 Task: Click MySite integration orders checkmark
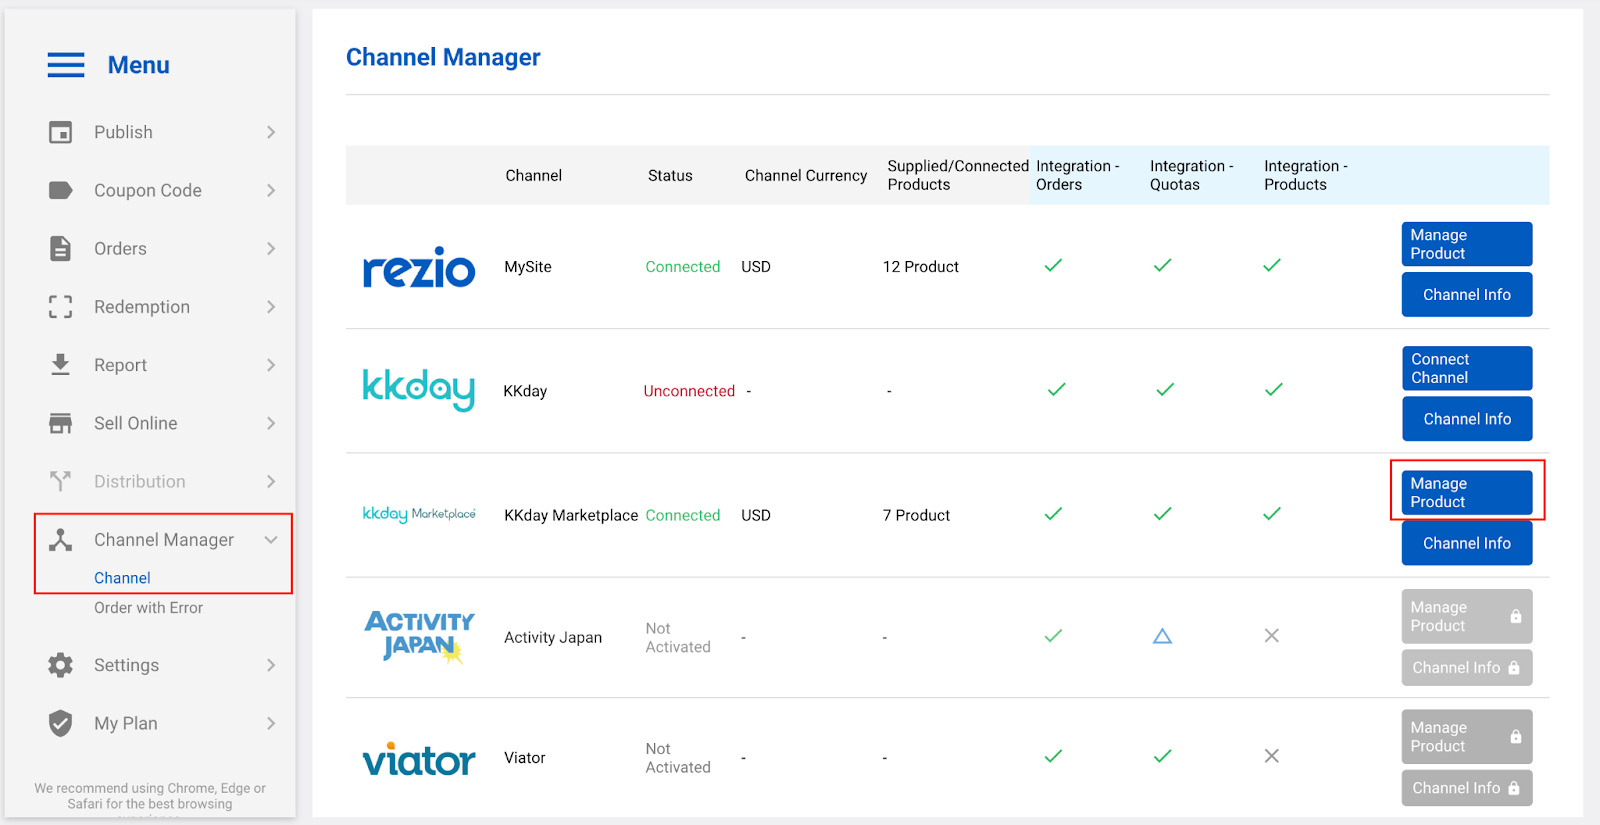pyautogui.click(x=1053, y=265)
